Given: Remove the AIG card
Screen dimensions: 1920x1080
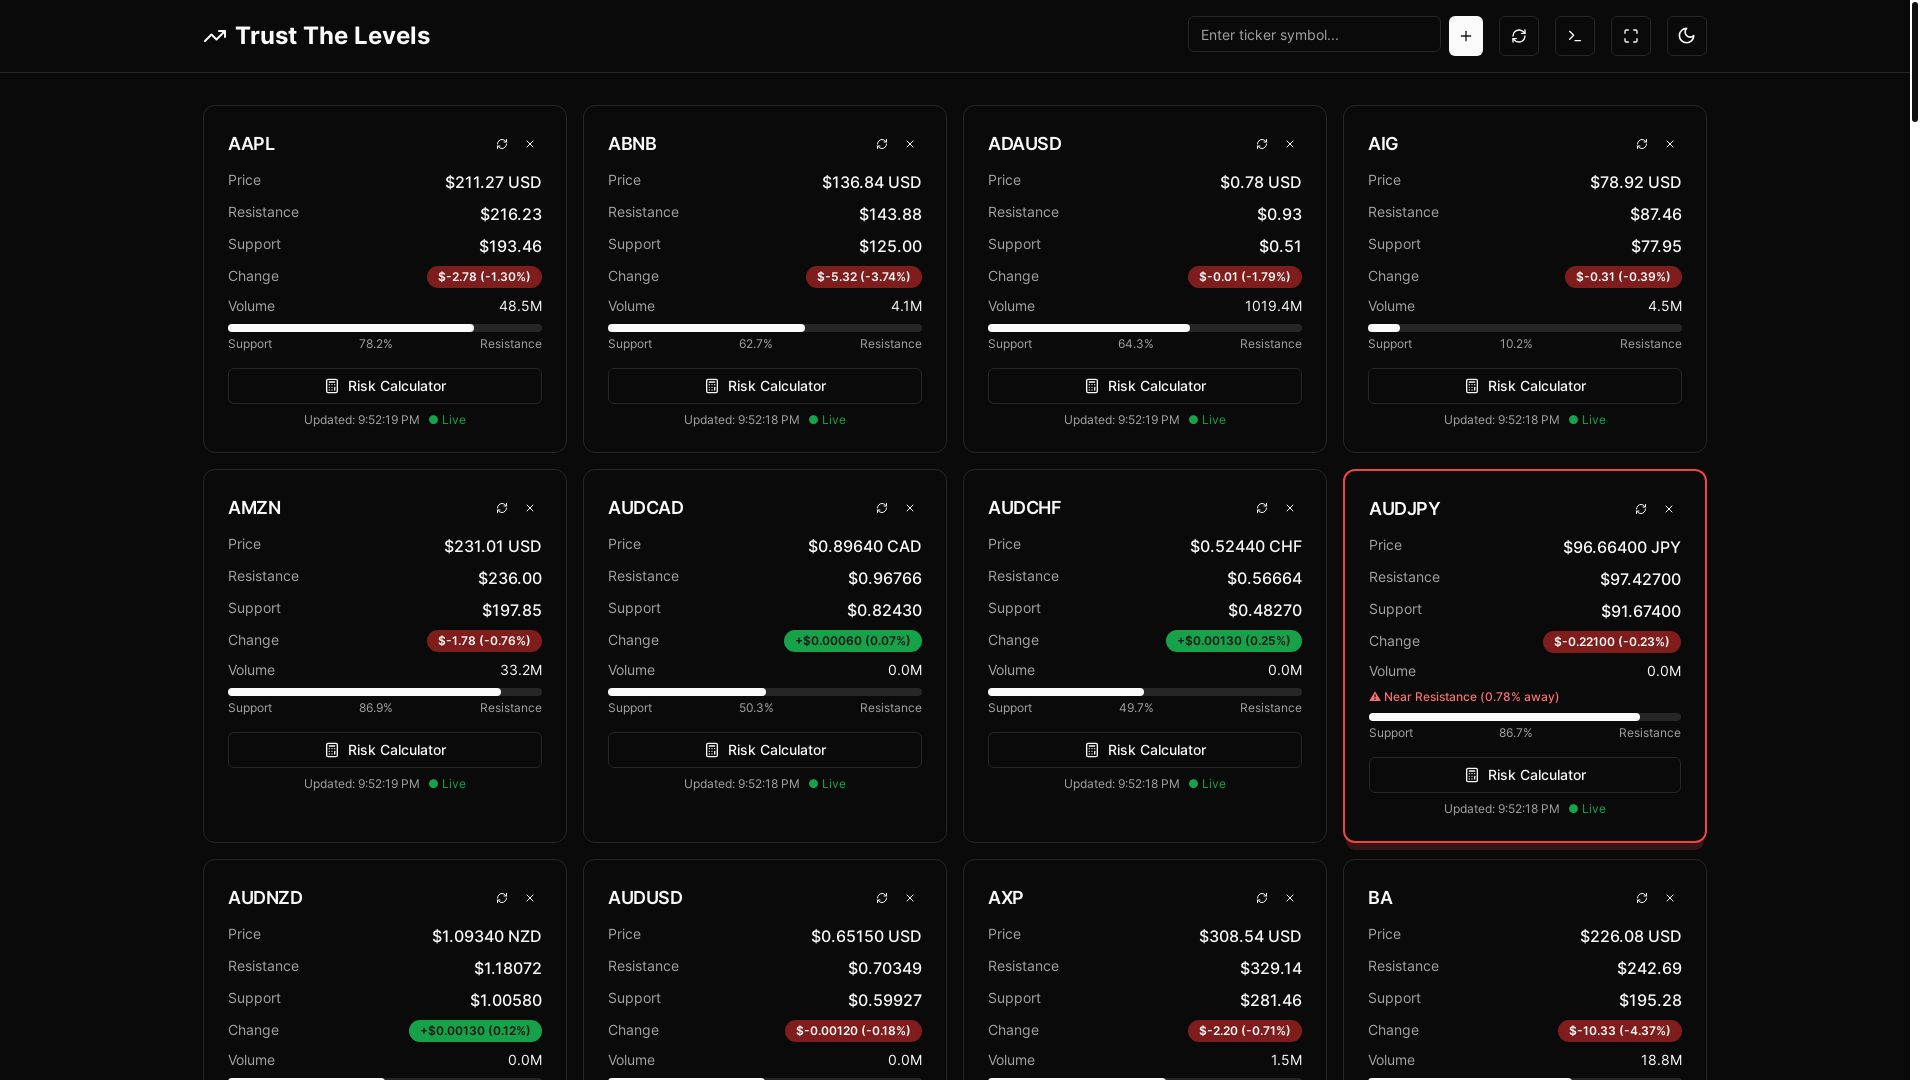Looking at the screenshot, I should pos(1670,144).
